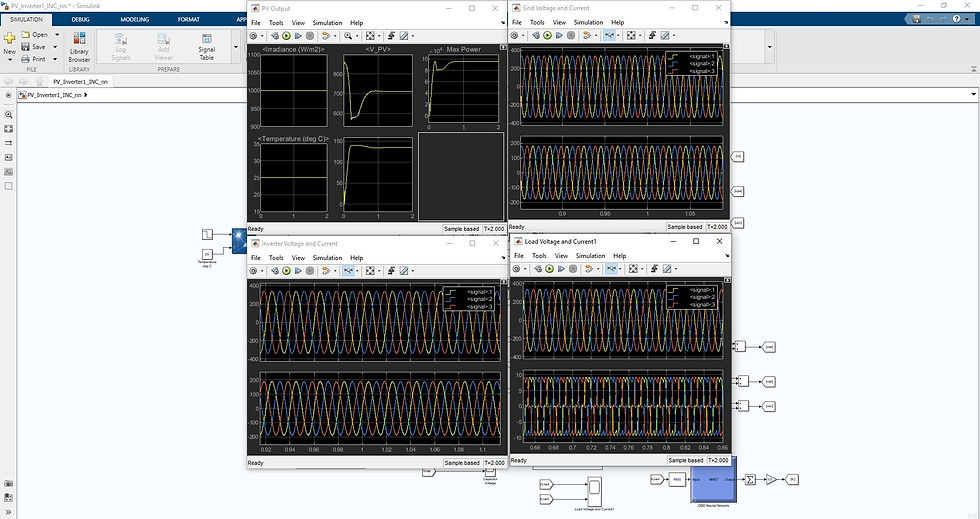The height and width of the screenshot is (519, 980).
Task: Expand zoom tool dropdown in PV Output scope
Action: 356,36
